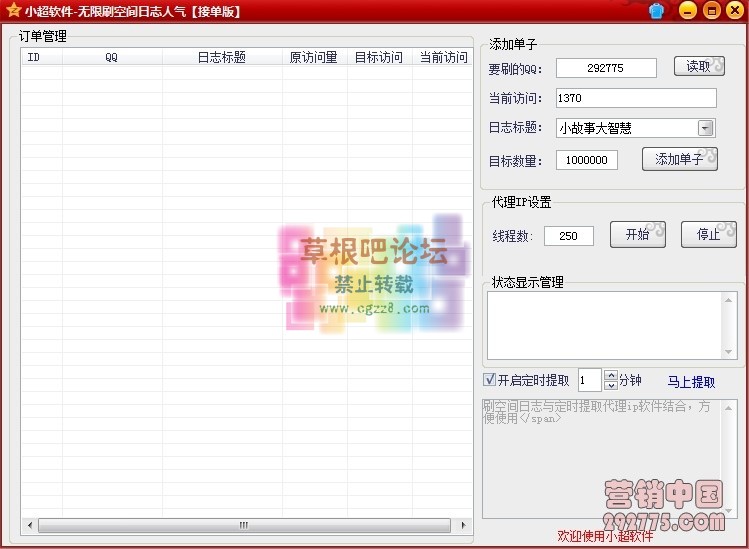Click the 添加单子 button
Viewport: 749px width, 549px height.
click(x=680, y=159)
